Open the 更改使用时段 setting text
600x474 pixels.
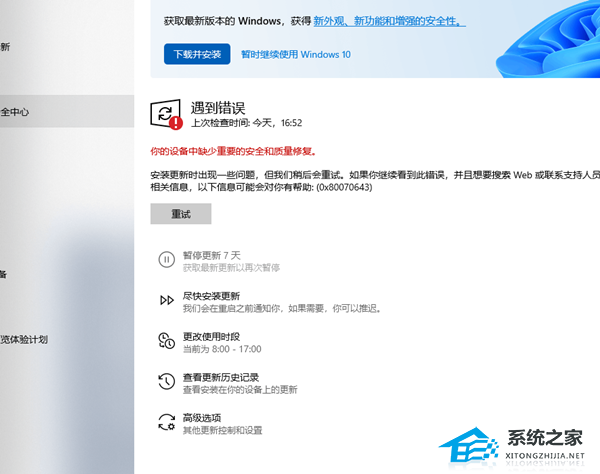(211, 336)
